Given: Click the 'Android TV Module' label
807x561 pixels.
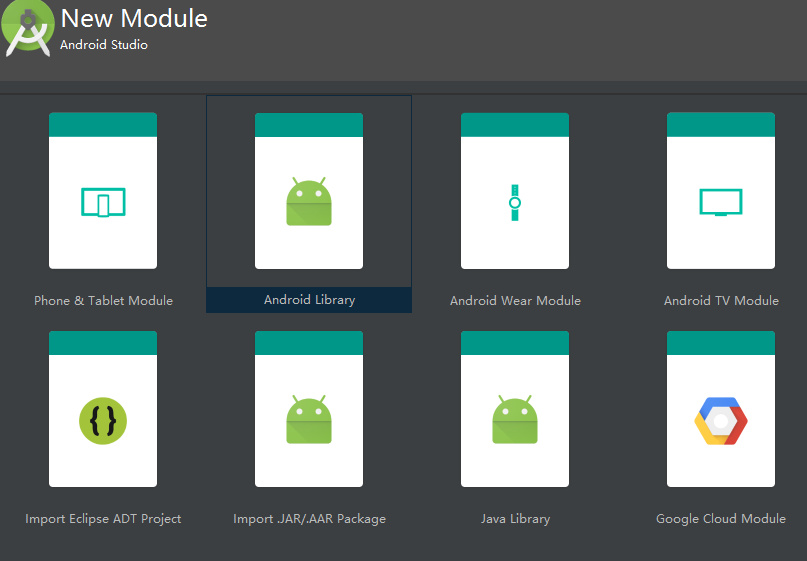Looking at the screenshot, I should (x=721, y=301).
